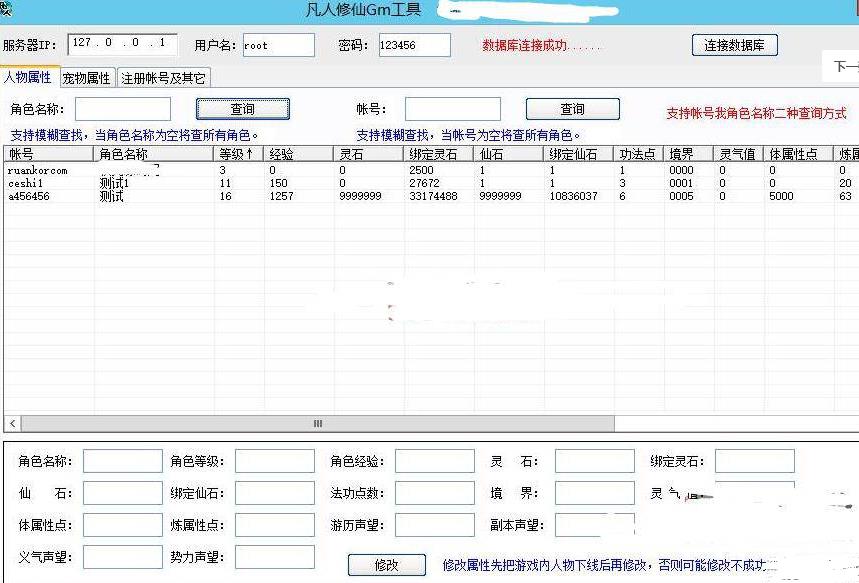
Task: Click the 帐号 search box
Action: (451, 108)
